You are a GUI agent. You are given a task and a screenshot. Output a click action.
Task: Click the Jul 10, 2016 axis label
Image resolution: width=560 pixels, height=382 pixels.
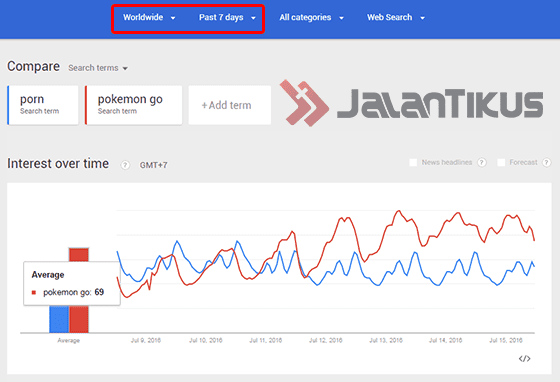(206, 340)
